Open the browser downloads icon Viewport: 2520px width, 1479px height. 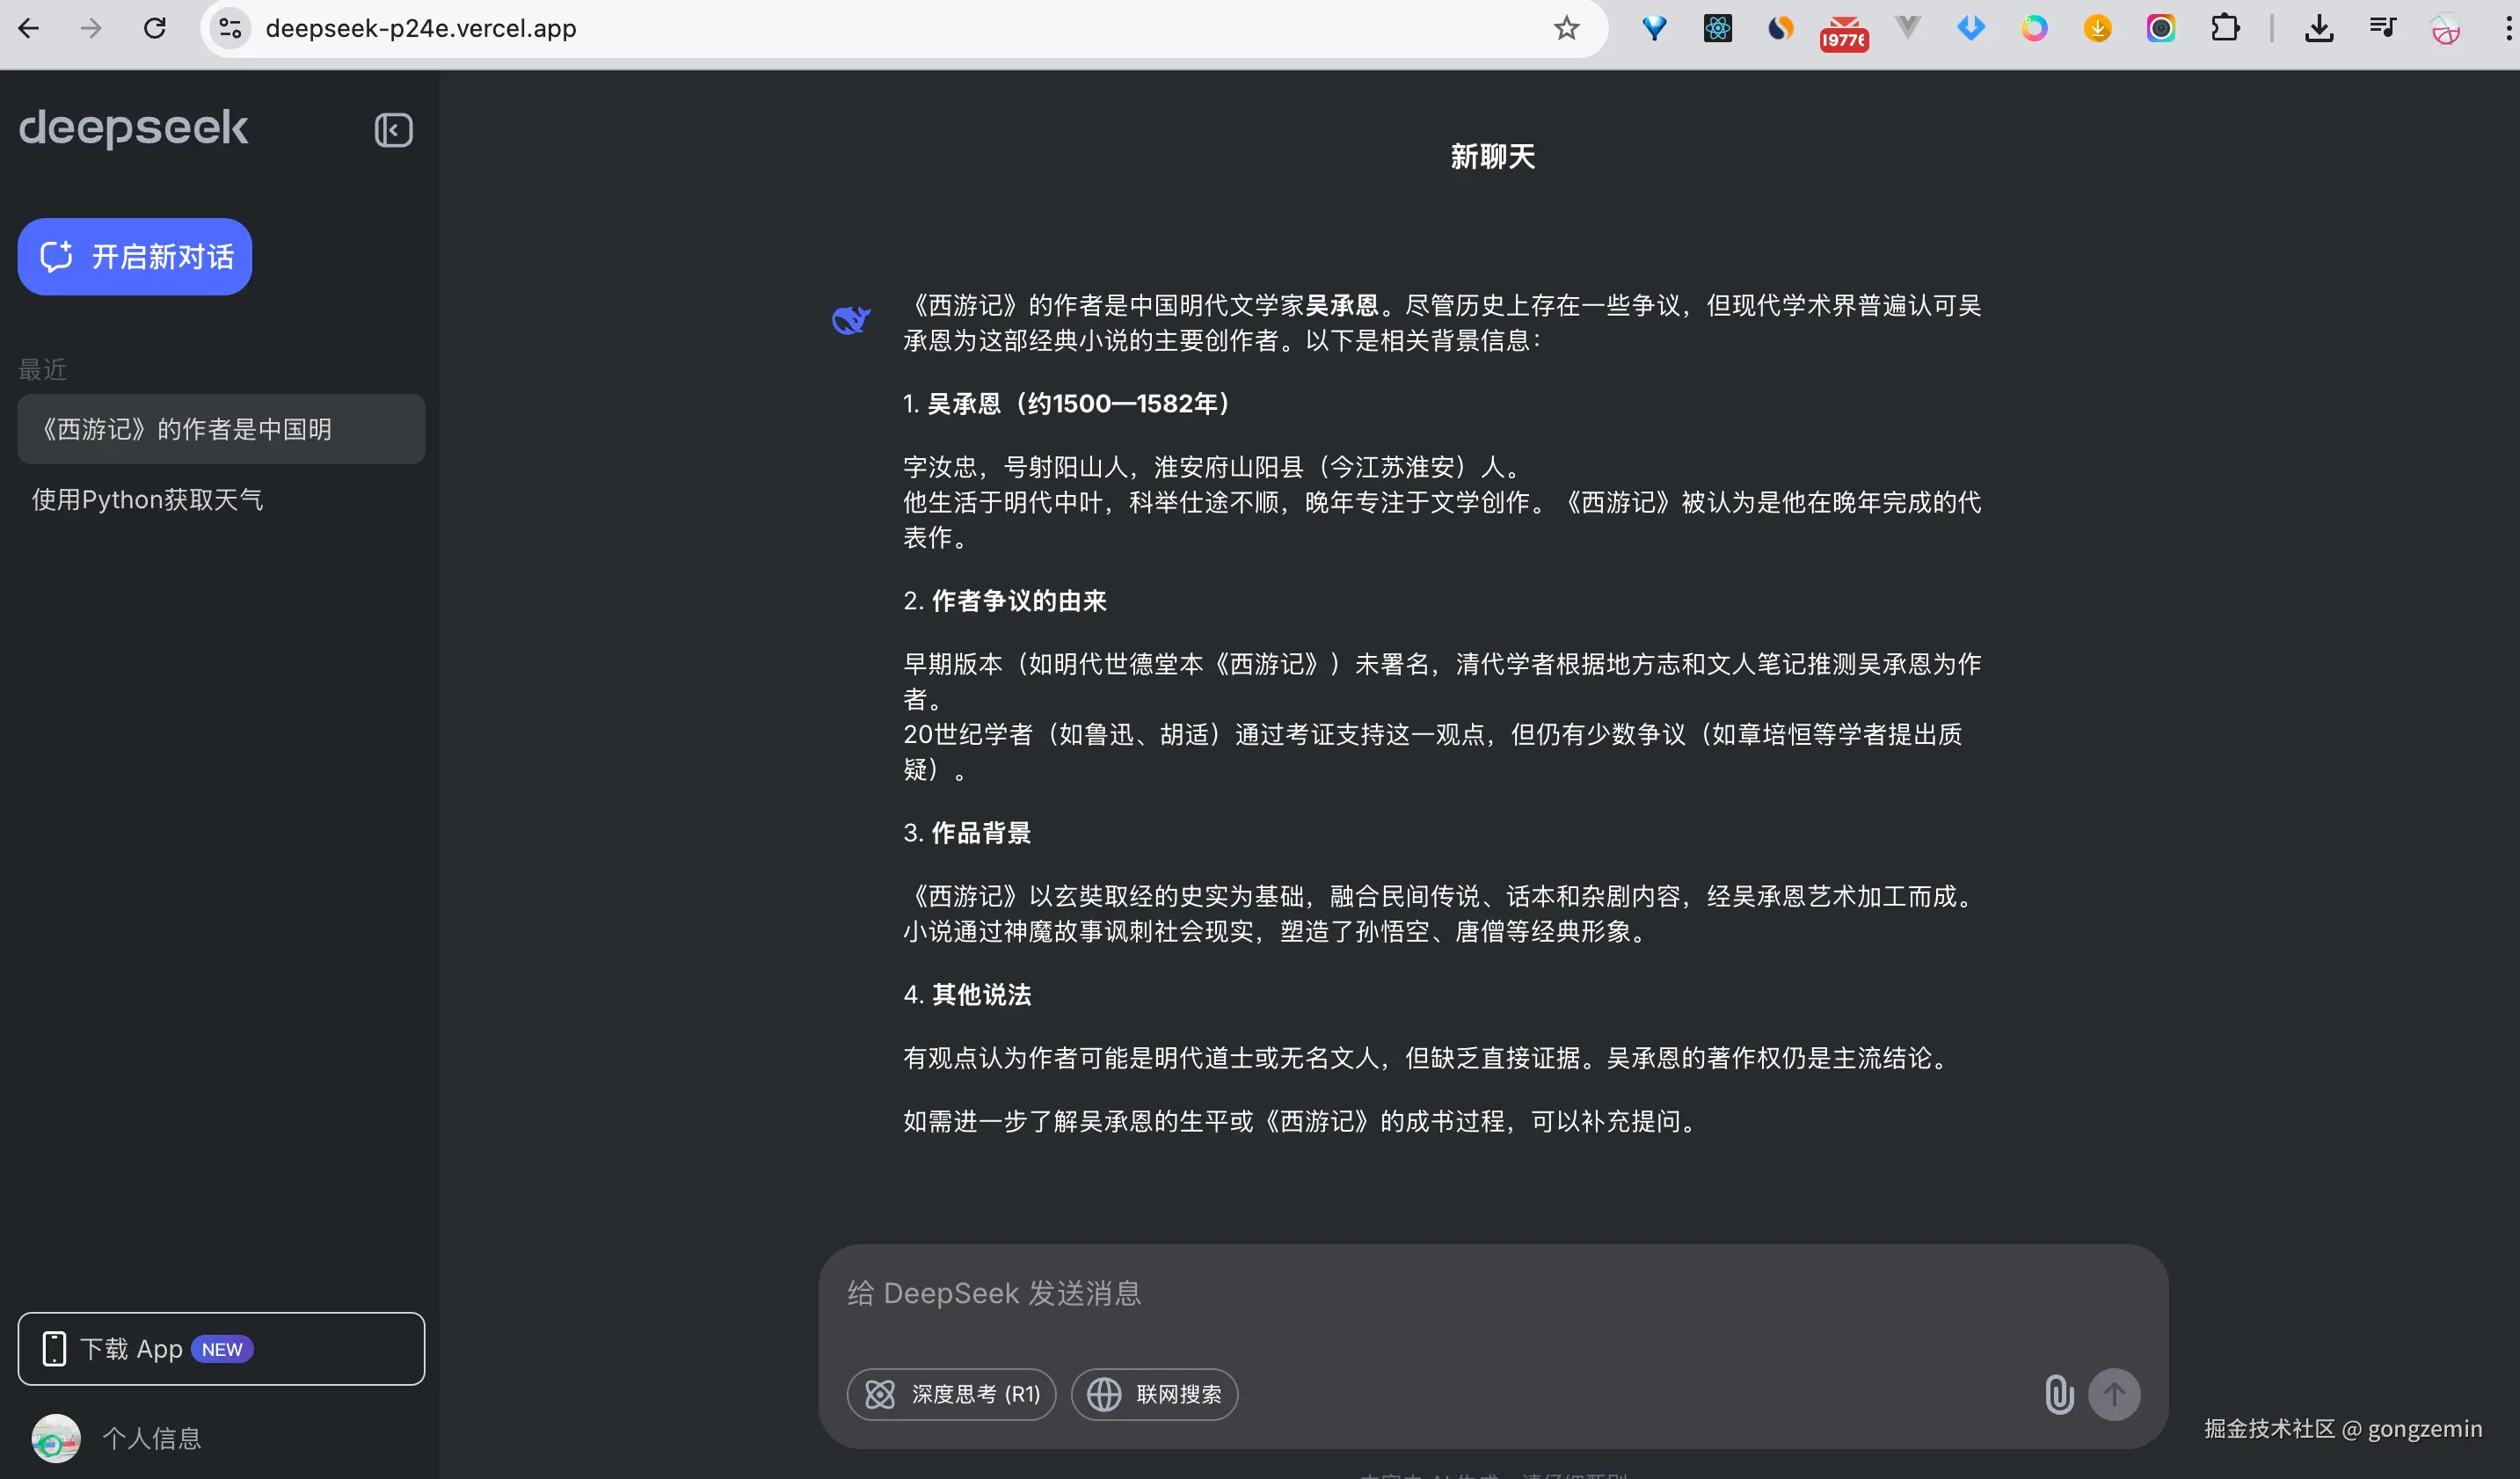[x=2319, y=28]
